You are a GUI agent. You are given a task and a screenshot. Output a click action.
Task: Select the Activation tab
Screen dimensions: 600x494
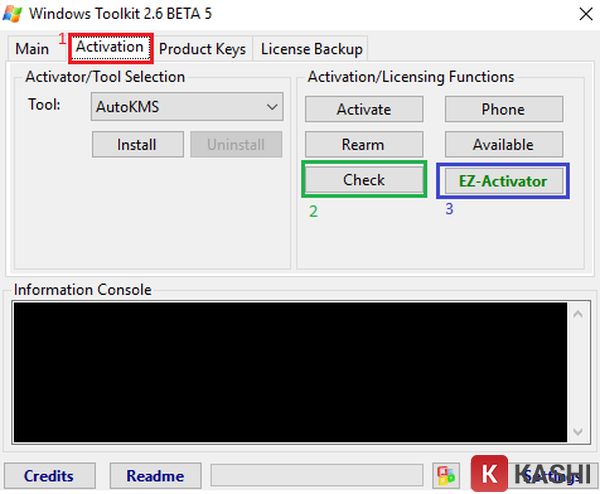pos(111,47)
